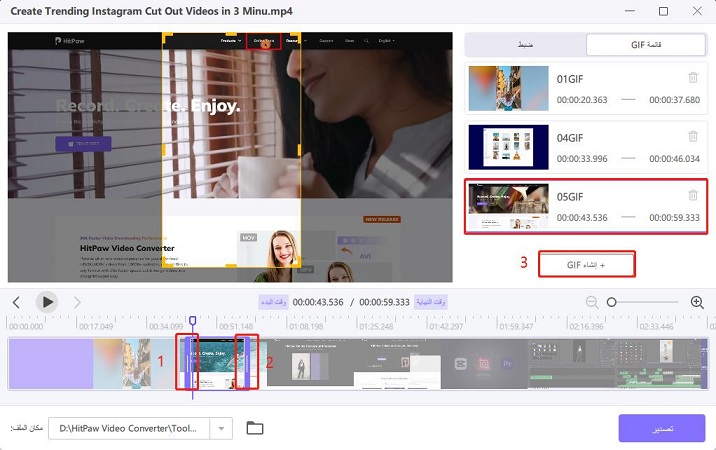
Task: Minimize the window
Action: (x=630, y=11)
